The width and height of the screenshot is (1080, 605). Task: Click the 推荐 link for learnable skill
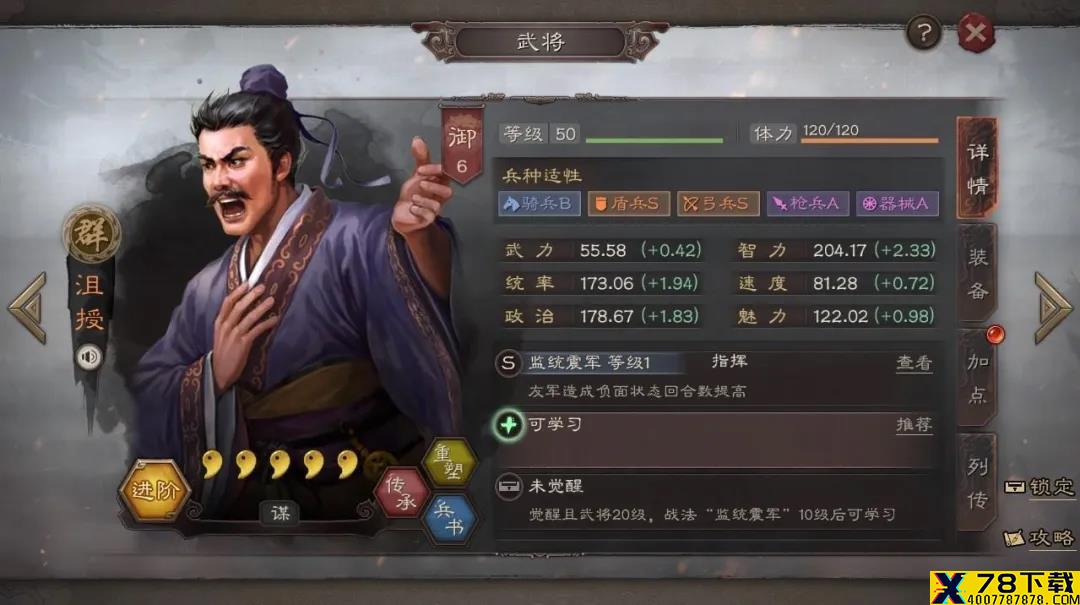(x=914, y=424)
